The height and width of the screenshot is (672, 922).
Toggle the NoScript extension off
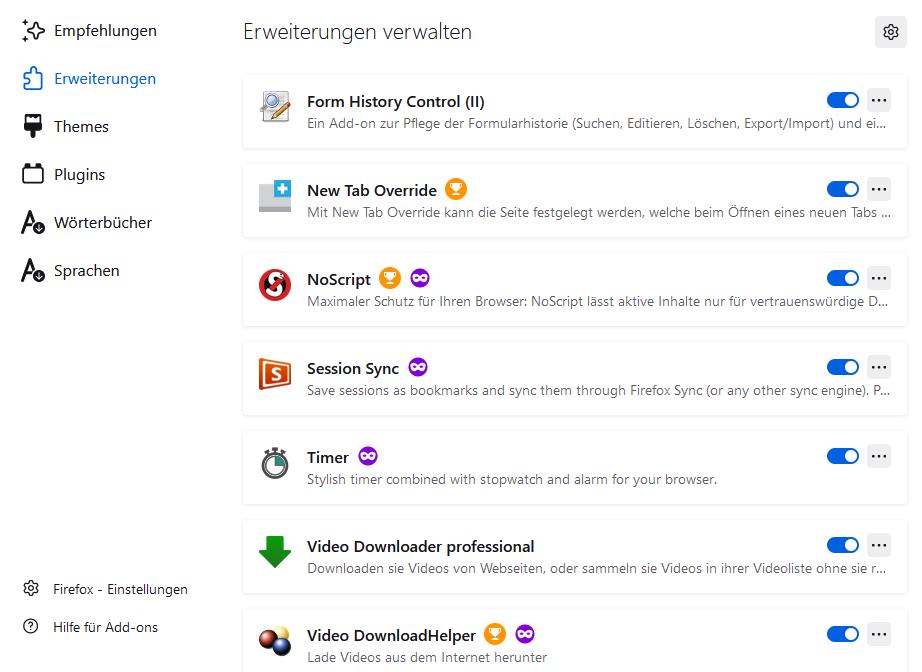pos(842,278)
